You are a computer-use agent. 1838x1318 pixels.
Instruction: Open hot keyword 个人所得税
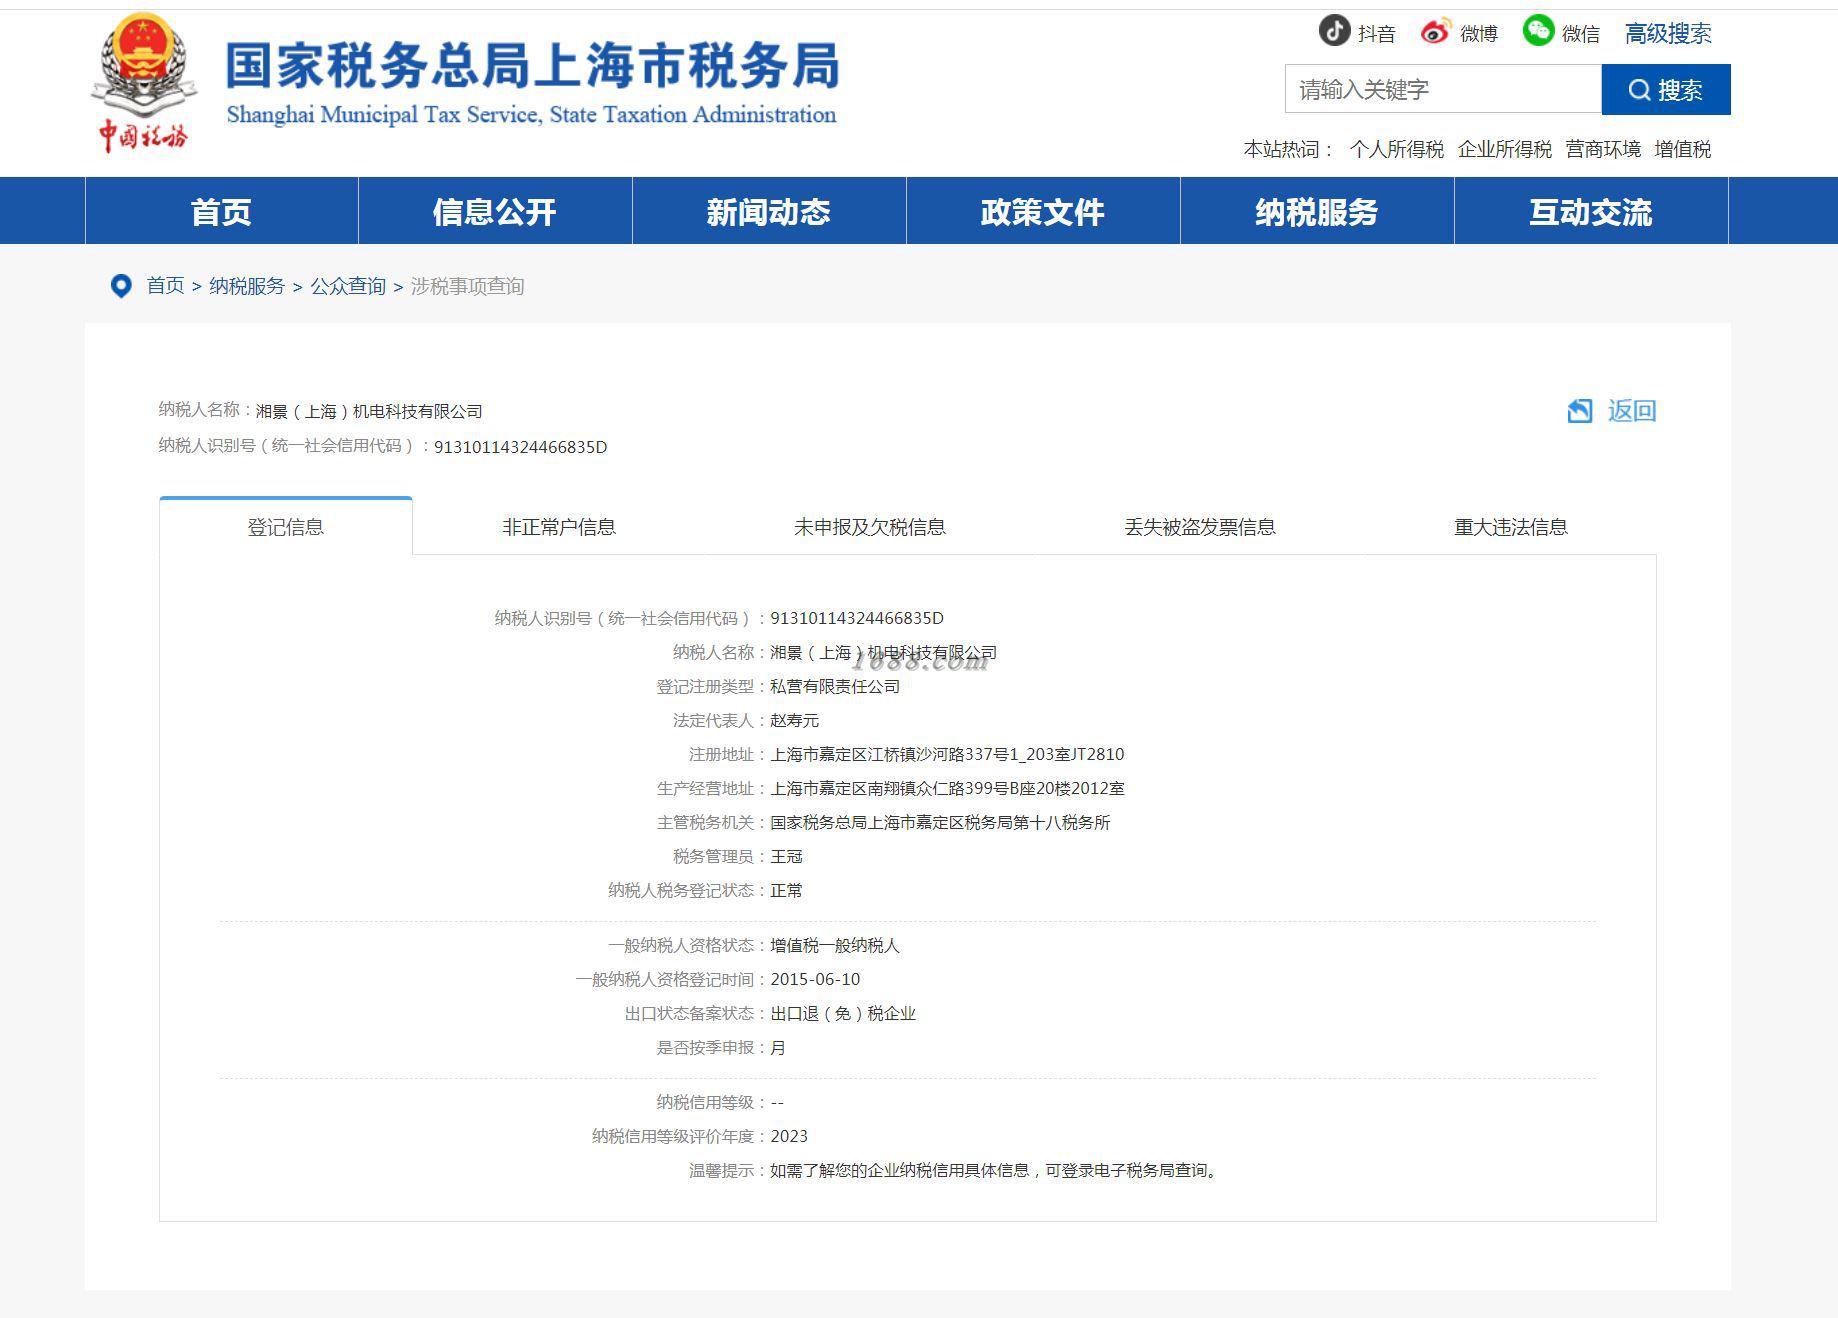point(1396,149)
